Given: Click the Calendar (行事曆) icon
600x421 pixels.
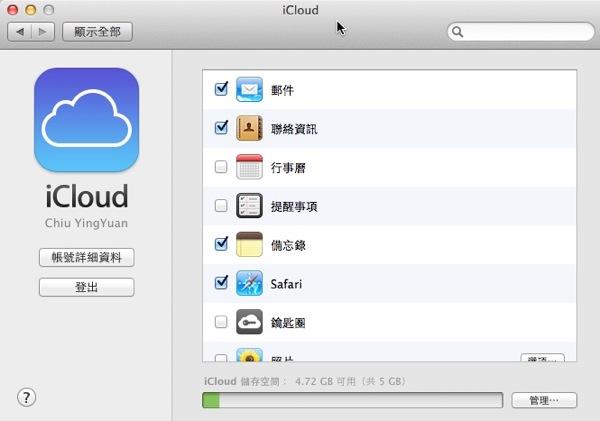Looking at the screenshot, I should (x=249, y=167).
